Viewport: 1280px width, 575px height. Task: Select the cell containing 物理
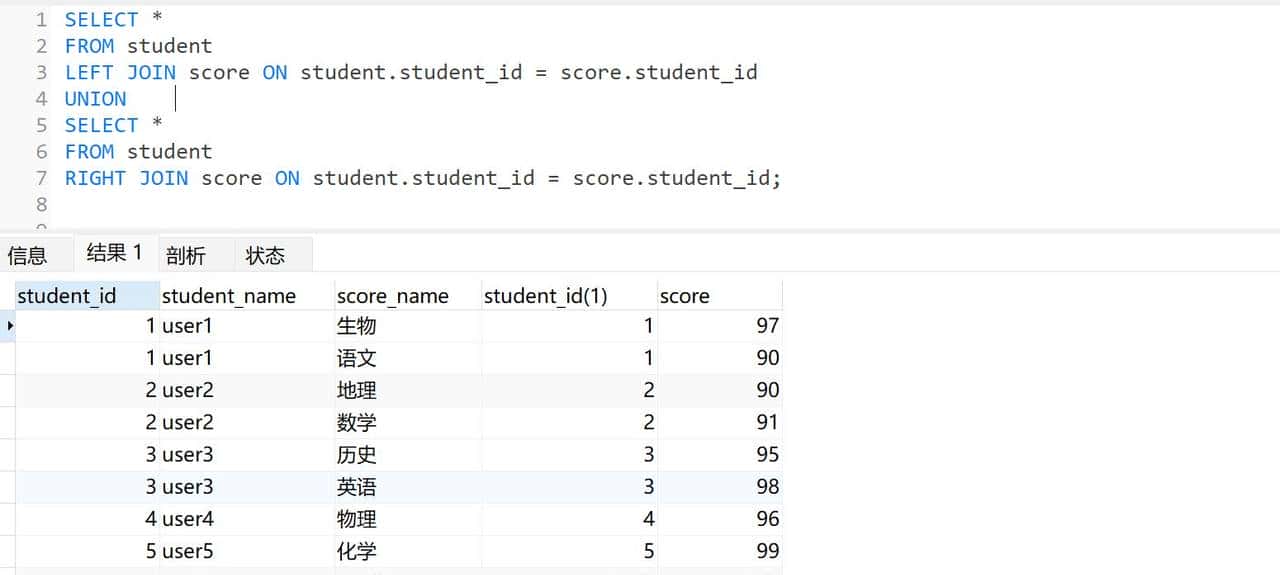click(x=408, y=518)
